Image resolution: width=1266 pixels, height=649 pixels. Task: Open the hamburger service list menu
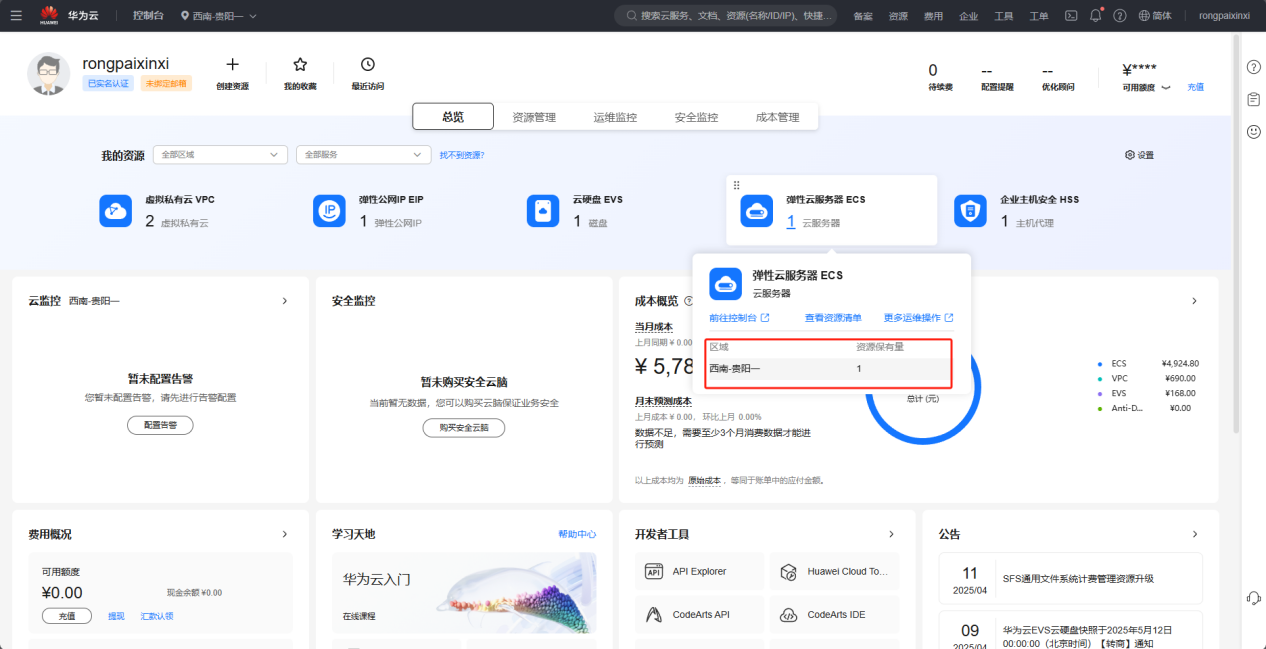[x=16, y=16]
